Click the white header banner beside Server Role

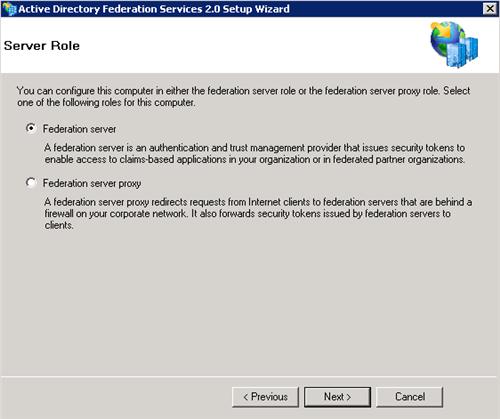(250, 45)
